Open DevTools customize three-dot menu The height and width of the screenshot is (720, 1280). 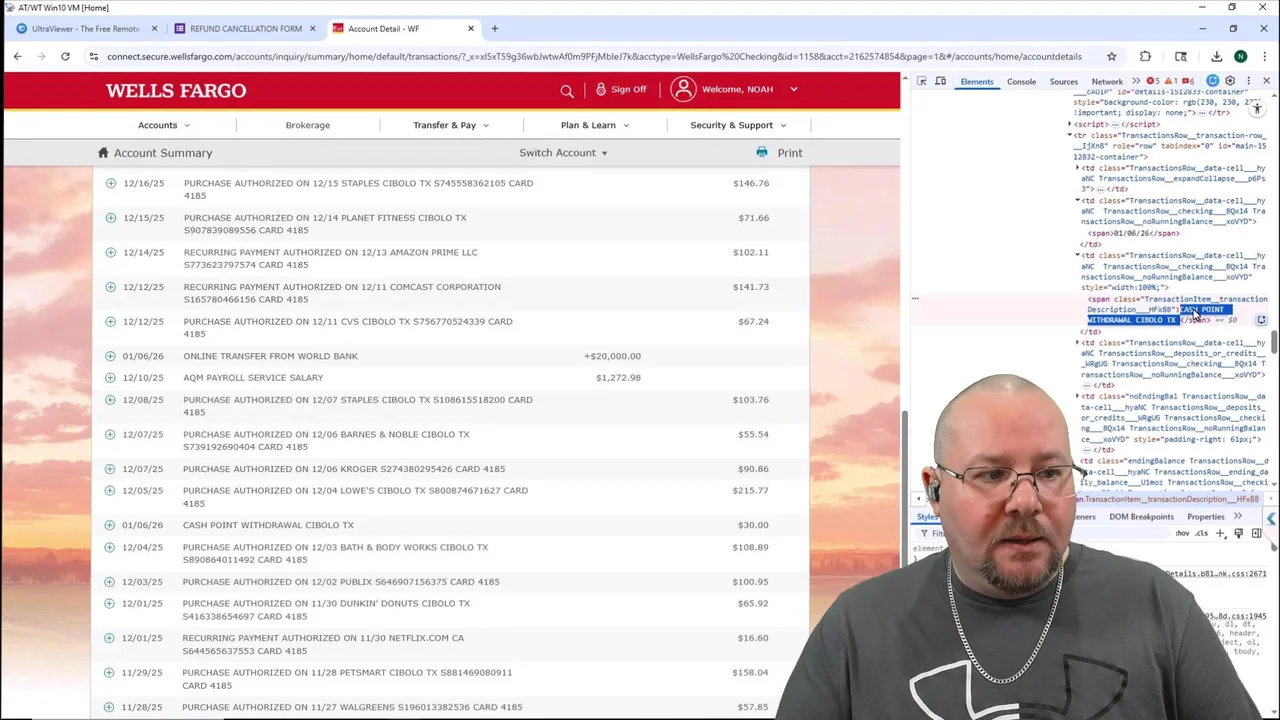tap(1248, 81)
